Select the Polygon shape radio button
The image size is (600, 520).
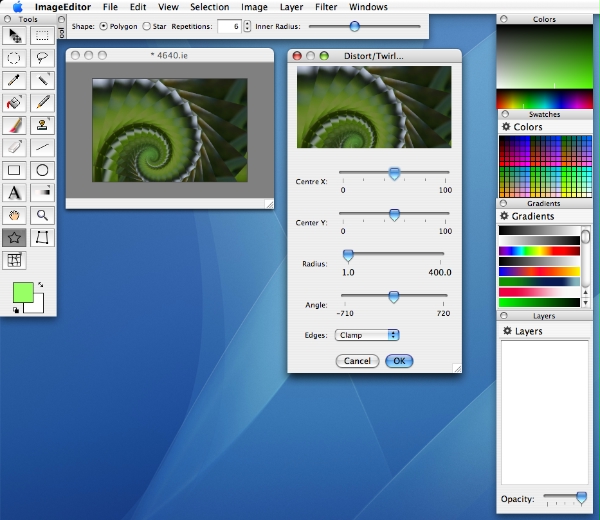[x=103, y=25]
